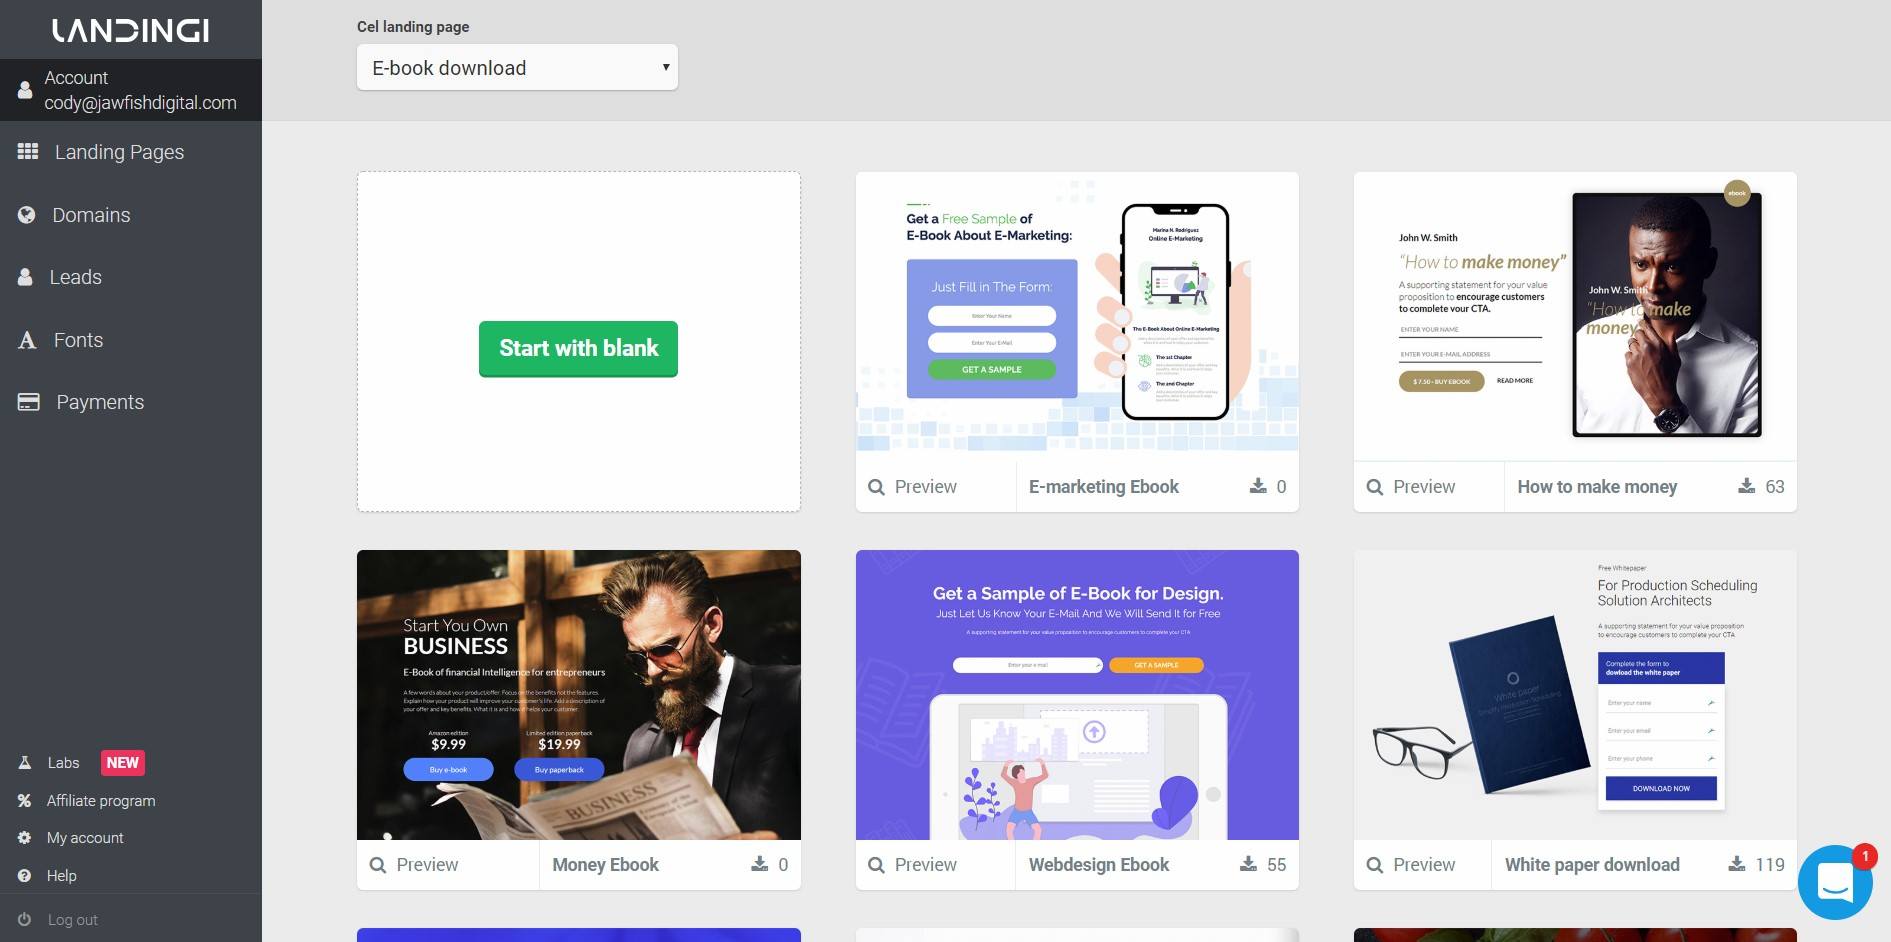Image resolution: width=1891 pixels, height=942 pixels.
Task: Open the live chat widget icon
Action: point(1835,882)
